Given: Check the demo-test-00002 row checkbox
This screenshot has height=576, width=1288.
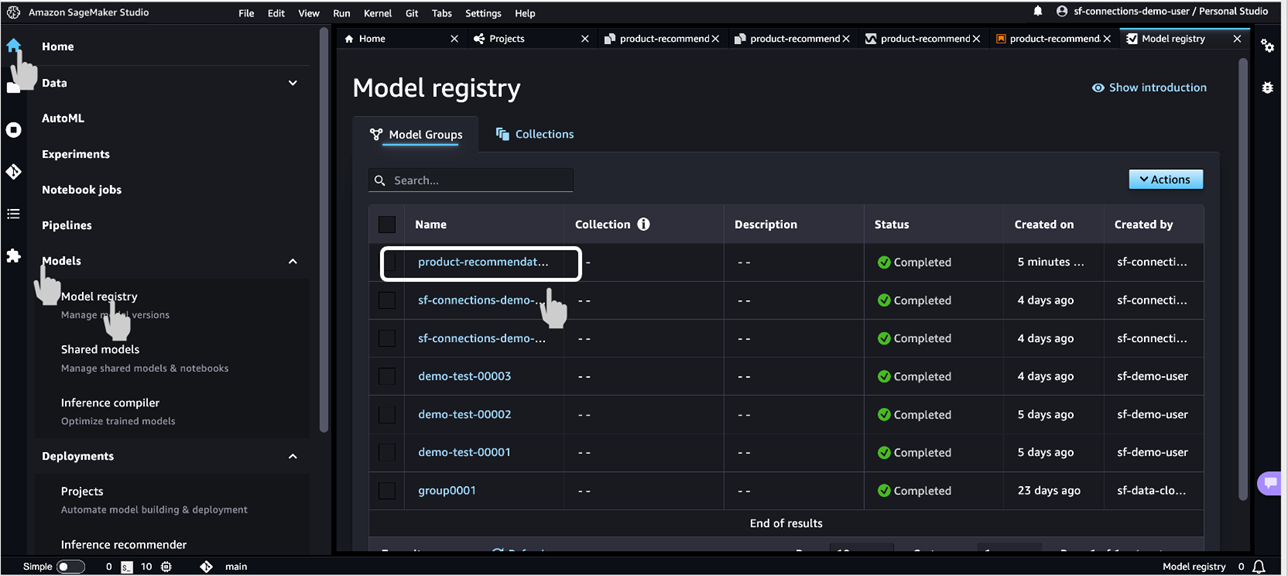Looking at the screenshot, I should tap(387, 415).
